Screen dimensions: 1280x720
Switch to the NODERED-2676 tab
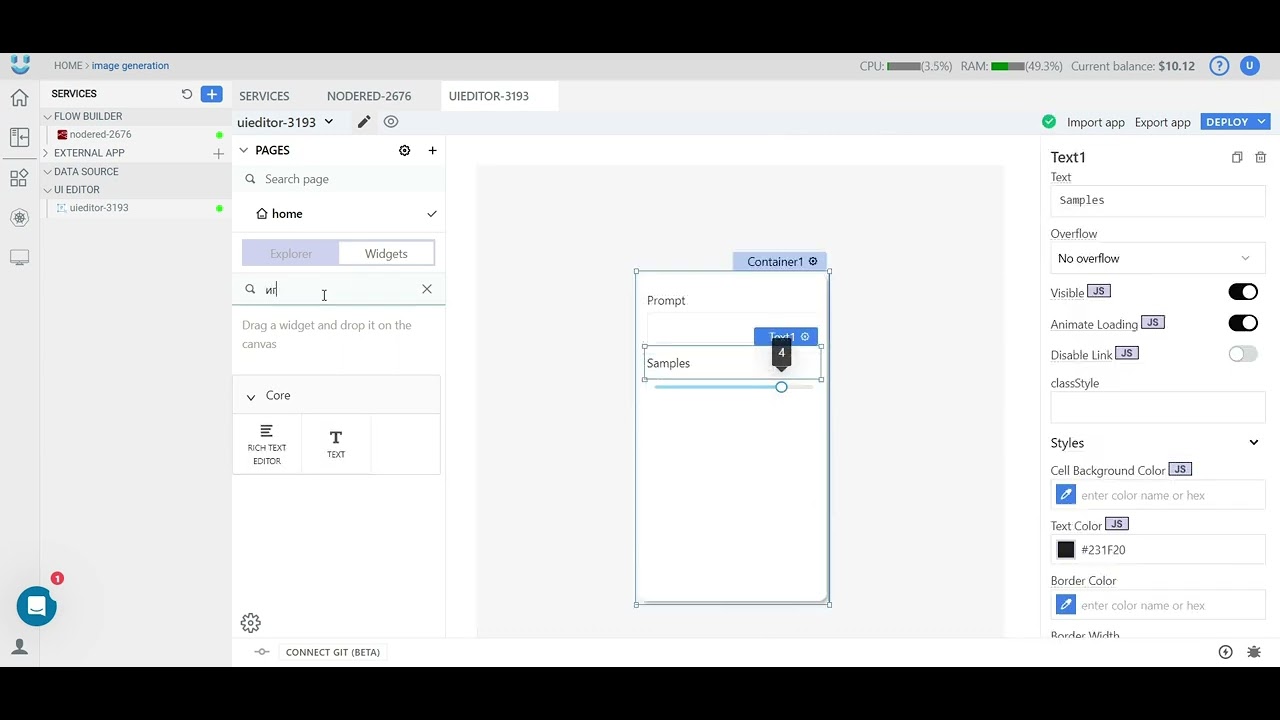tap(369, 96)
